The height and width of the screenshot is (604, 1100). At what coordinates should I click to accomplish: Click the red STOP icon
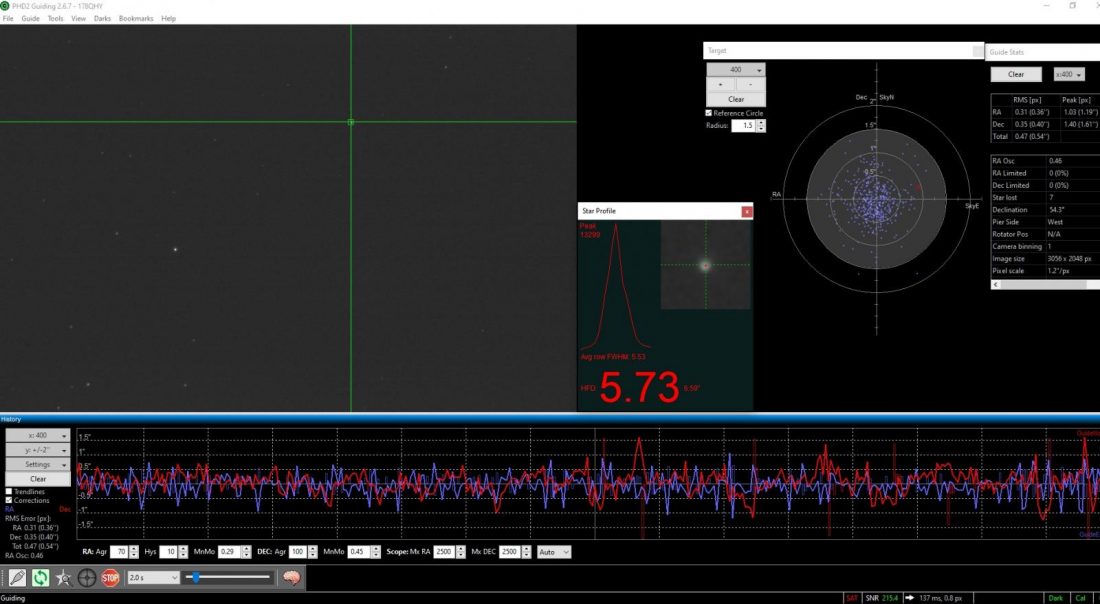coord(110,578)
